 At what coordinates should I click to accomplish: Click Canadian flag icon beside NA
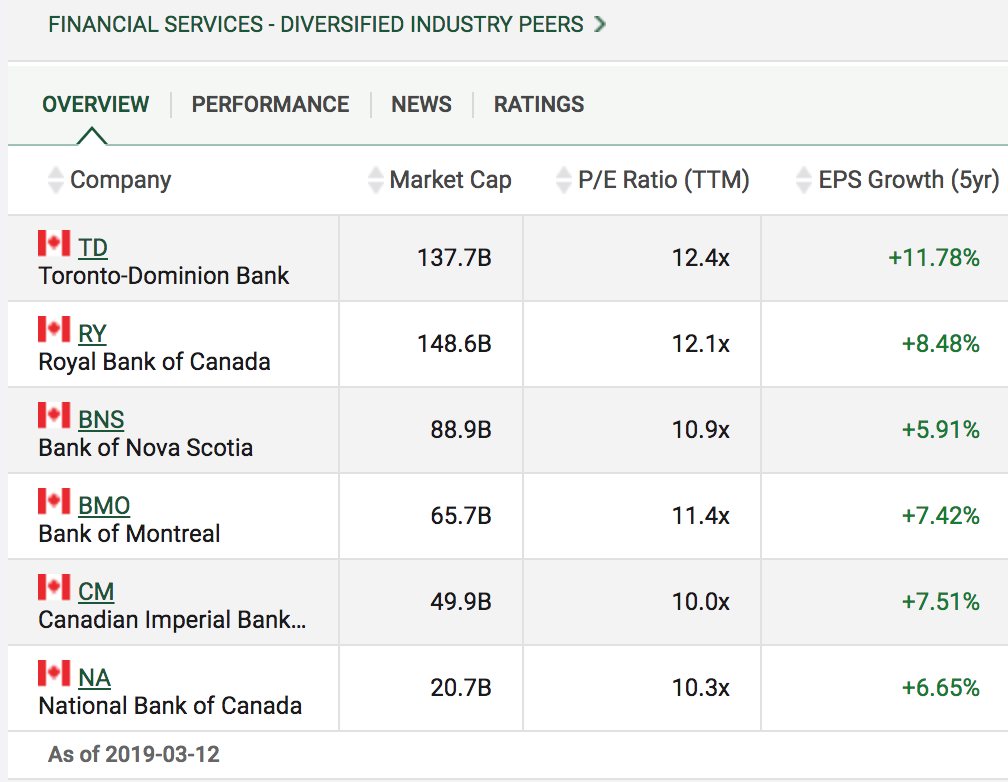click(54, 673)
